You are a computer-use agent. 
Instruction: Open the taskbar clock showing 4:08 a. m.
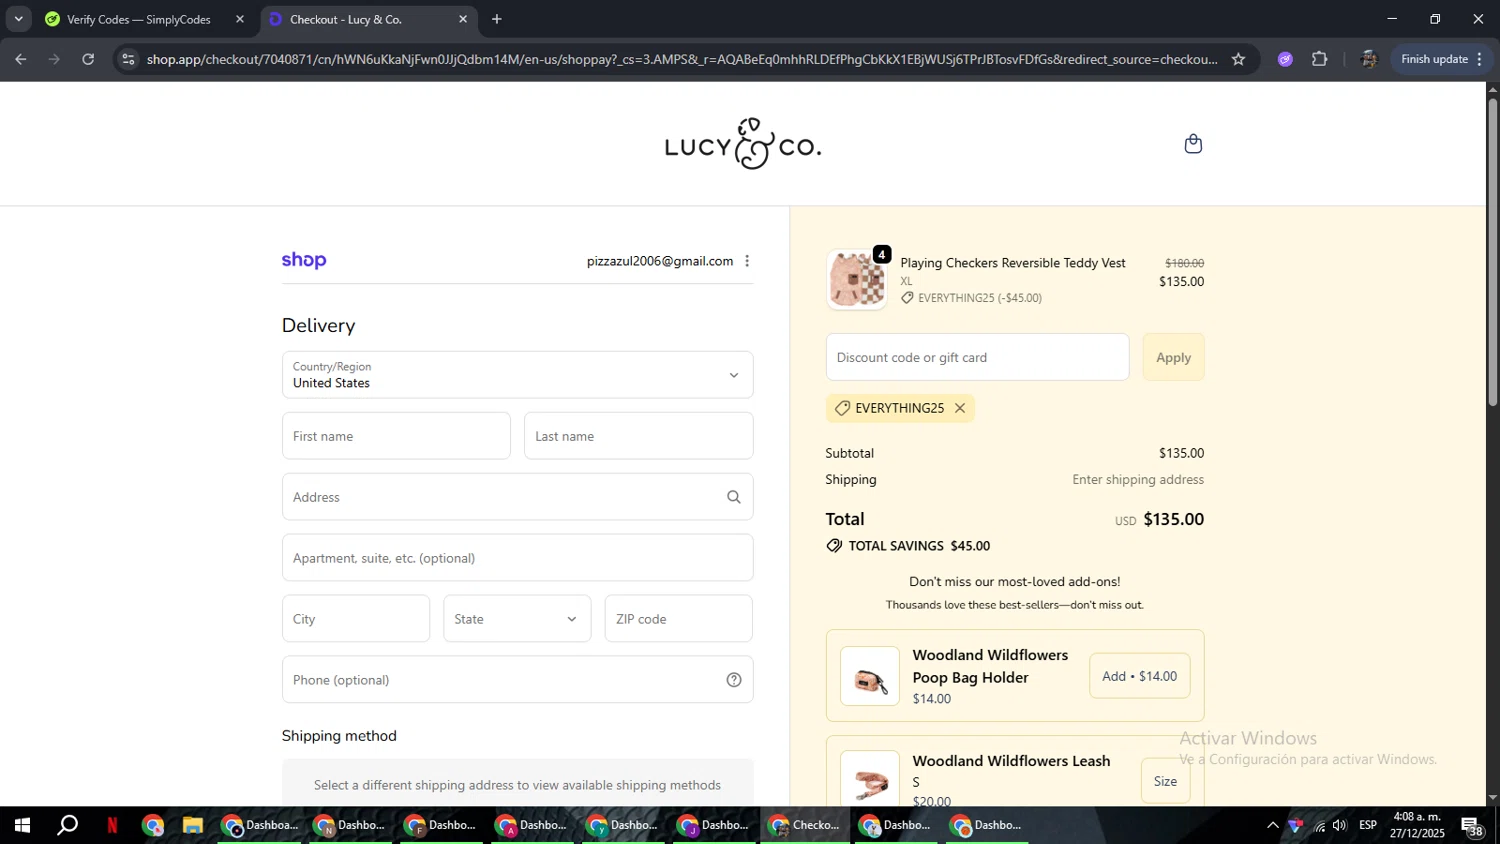tap(1417, 825)
